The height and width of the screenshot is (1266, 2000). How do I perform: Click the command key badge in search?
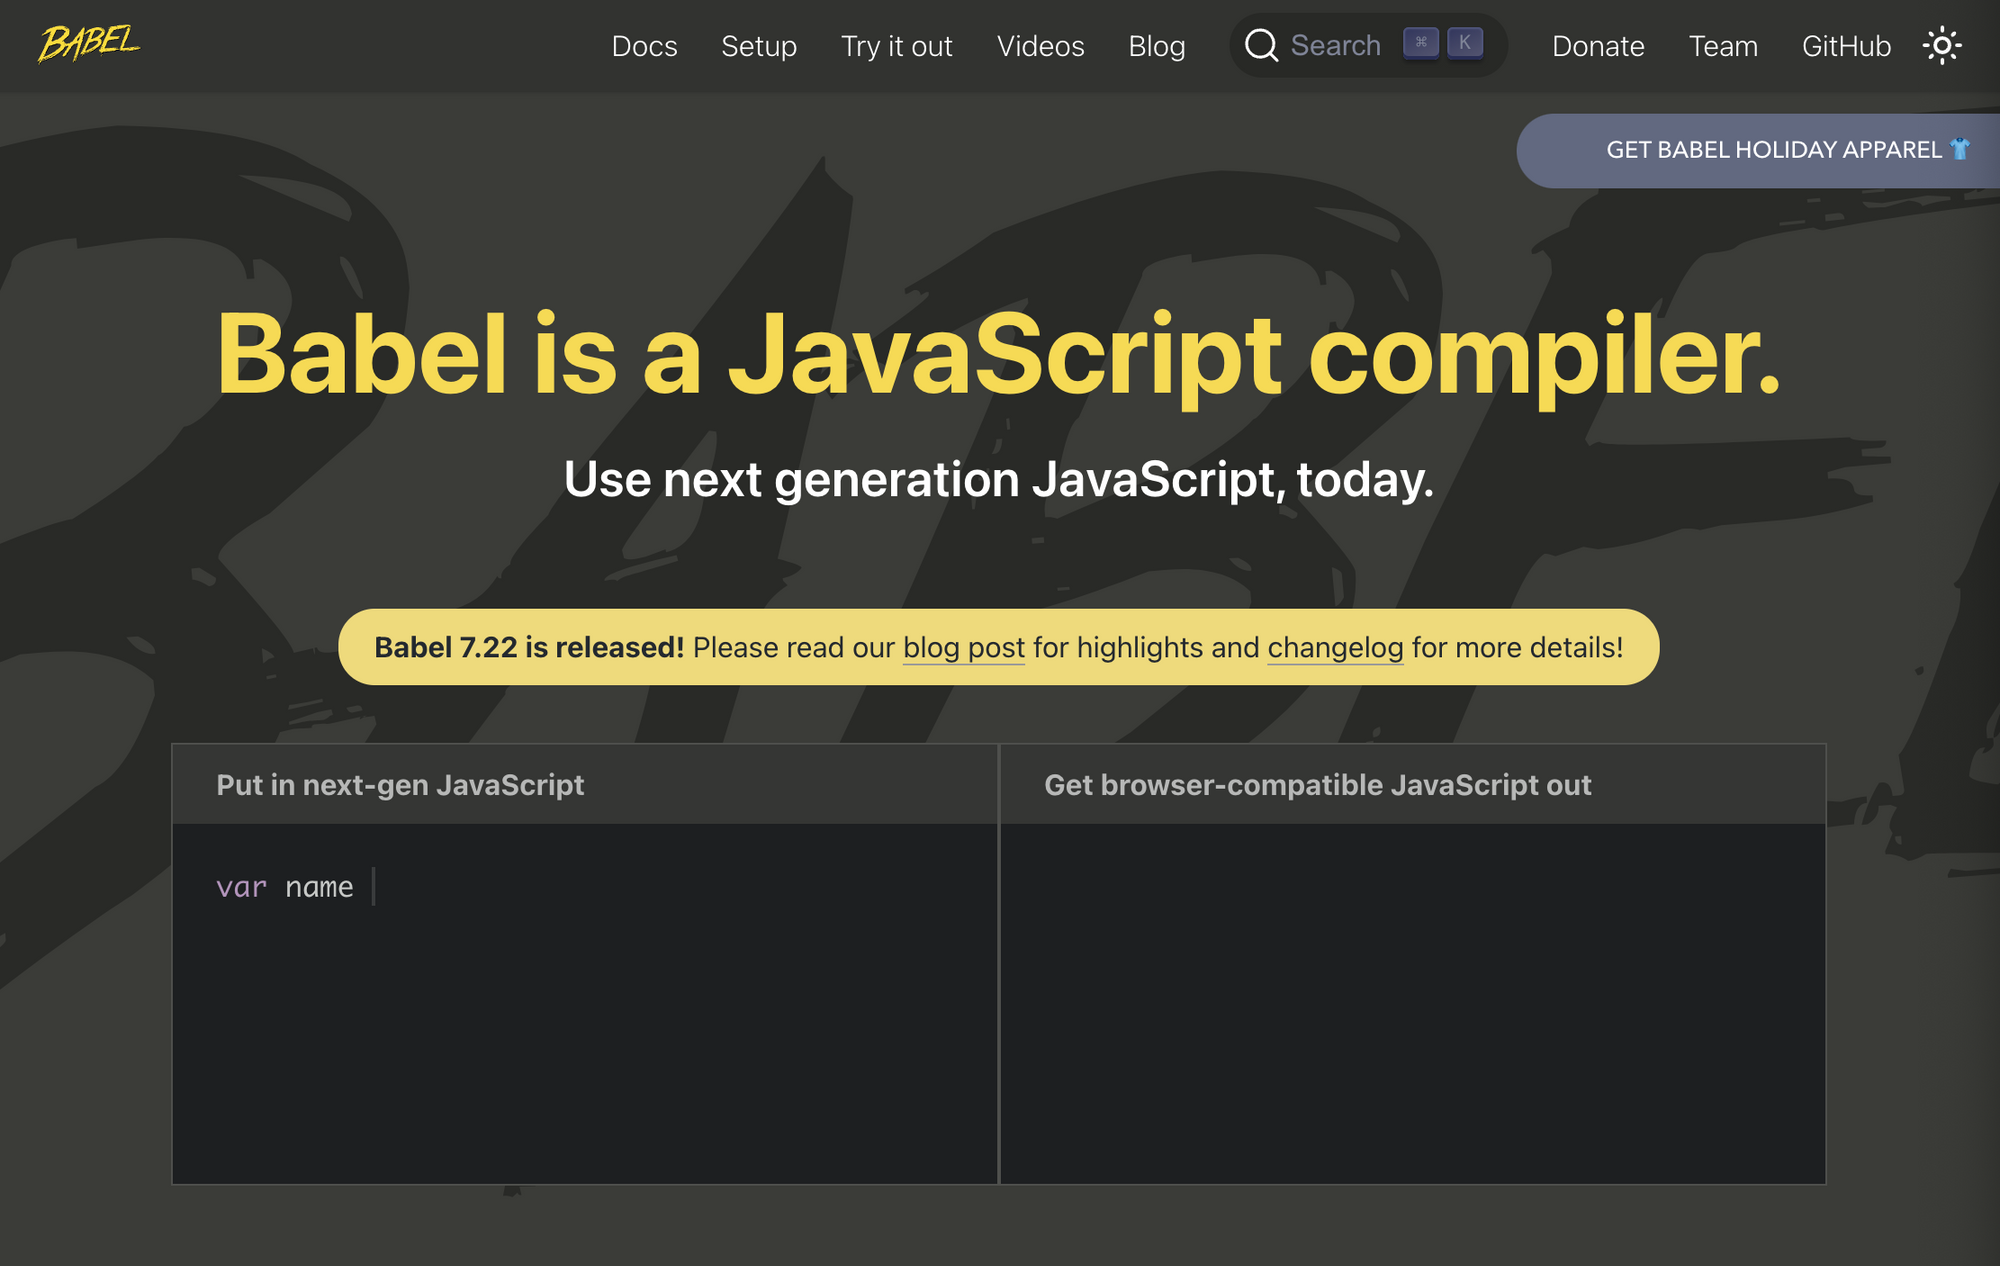click(x=1421, y=43)
